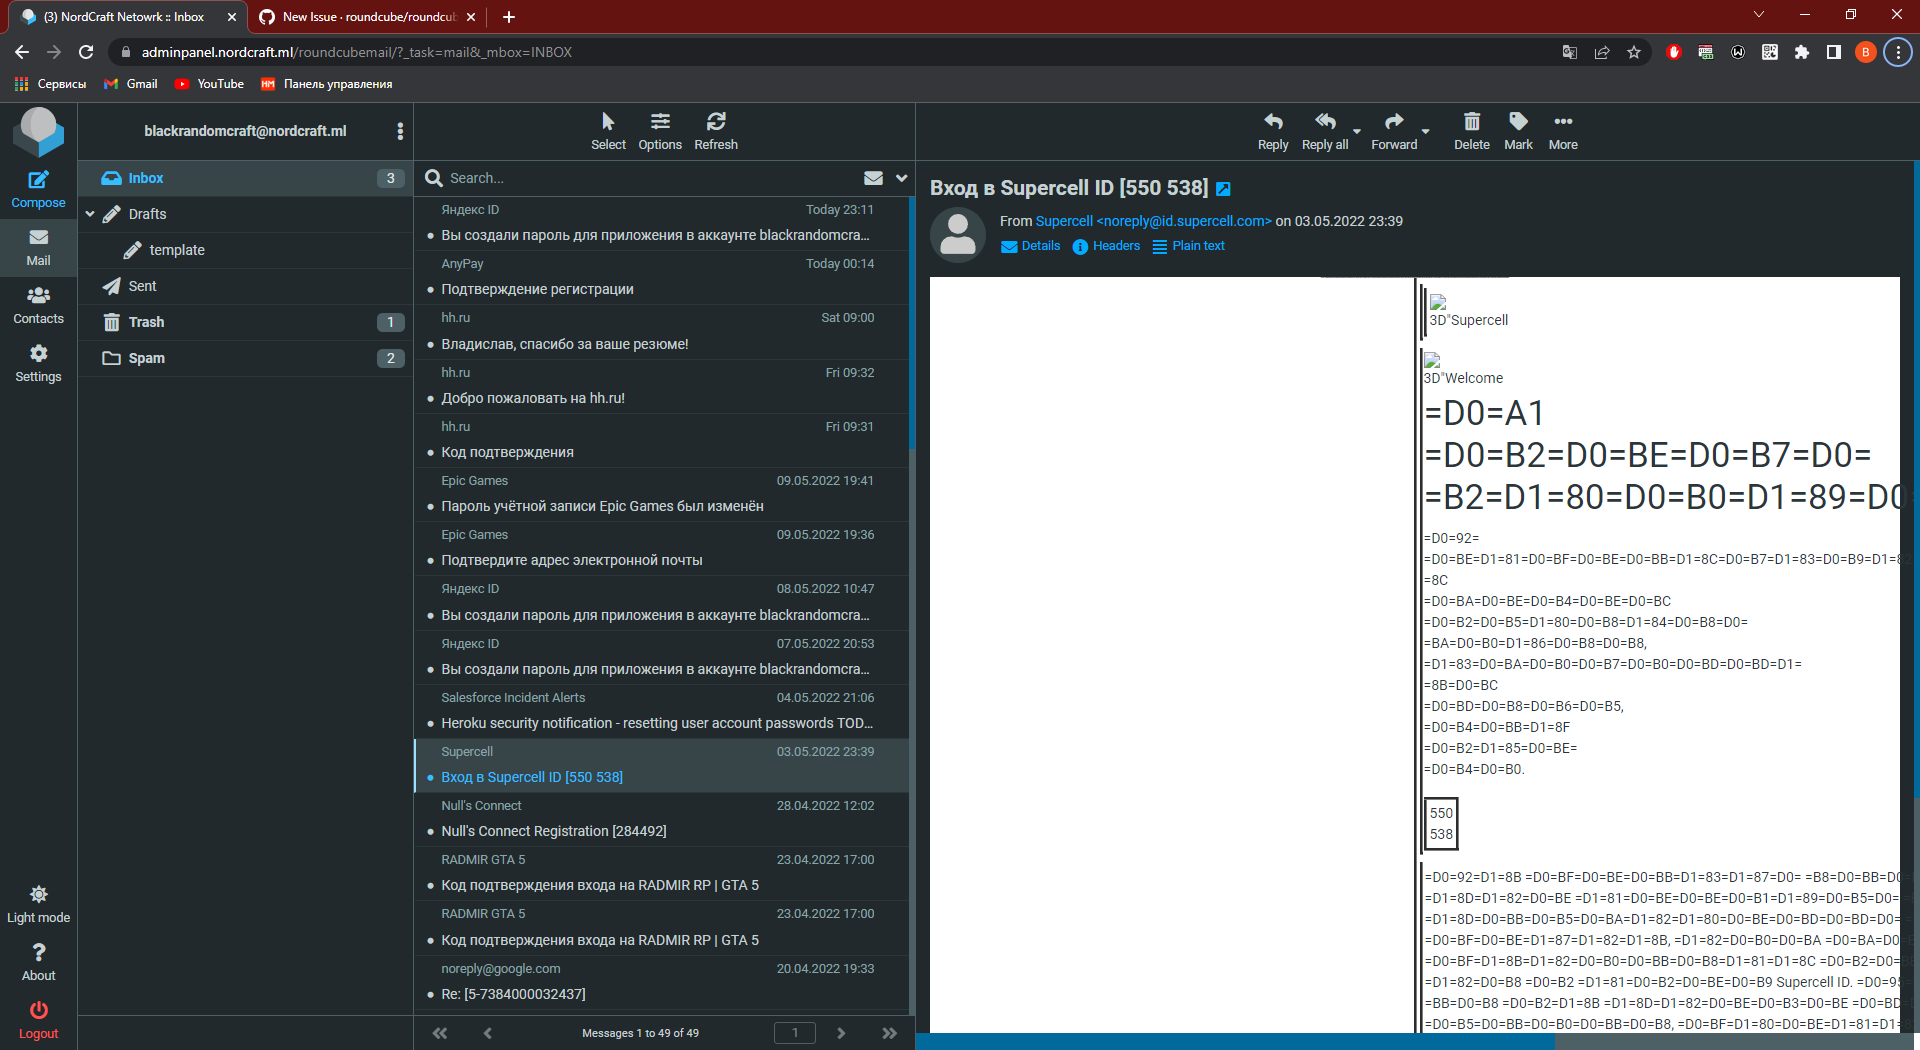The height and width of the screenshot is (1050, 1920).
Task: Toggle Plain text view of the message
Action: point(1188,246)
